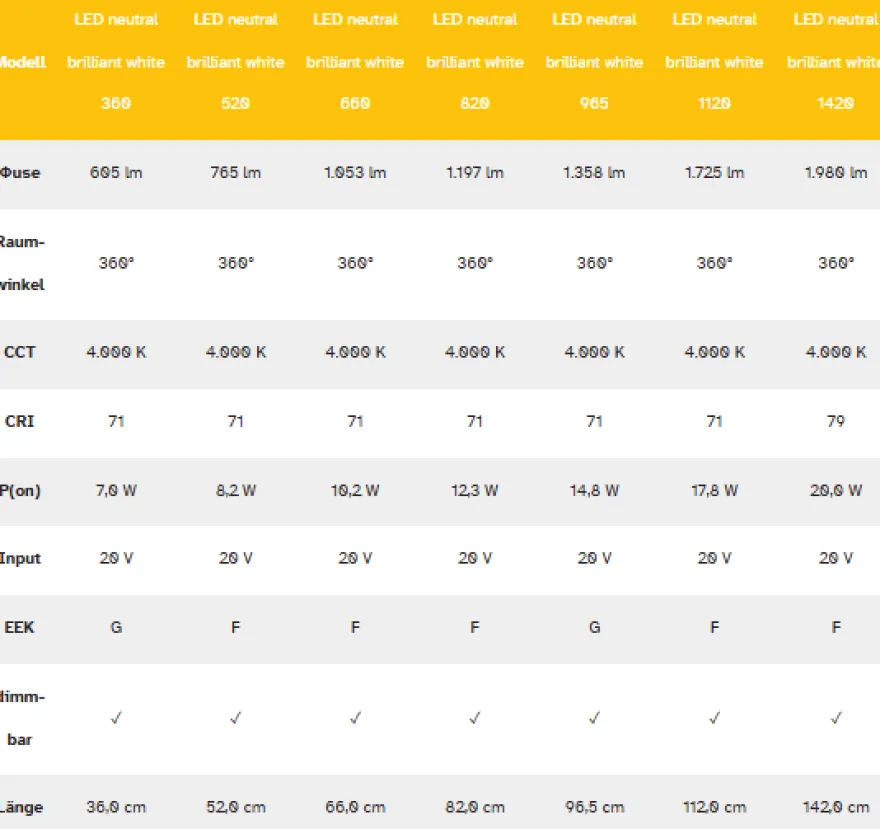Select the CRI row label

(x=20, y=422)
